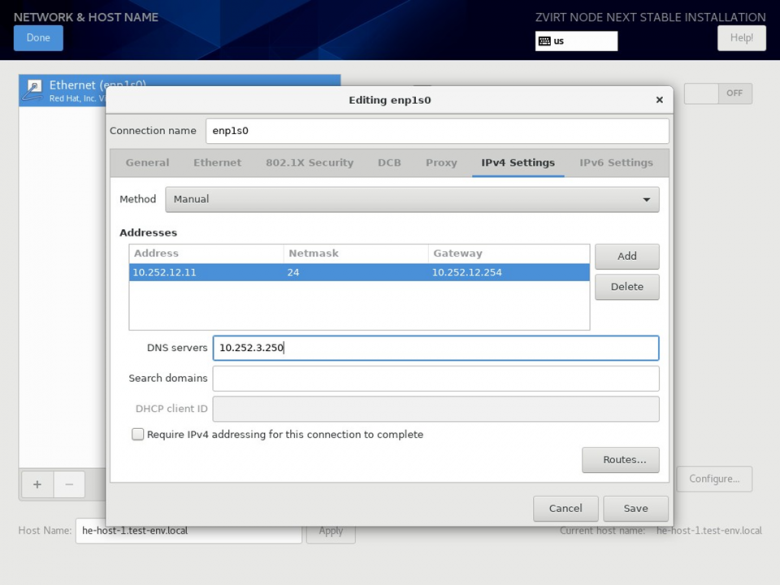Open the Proxy tab
The height and width of the screenshot is (585, 780).
coord(441,163)
